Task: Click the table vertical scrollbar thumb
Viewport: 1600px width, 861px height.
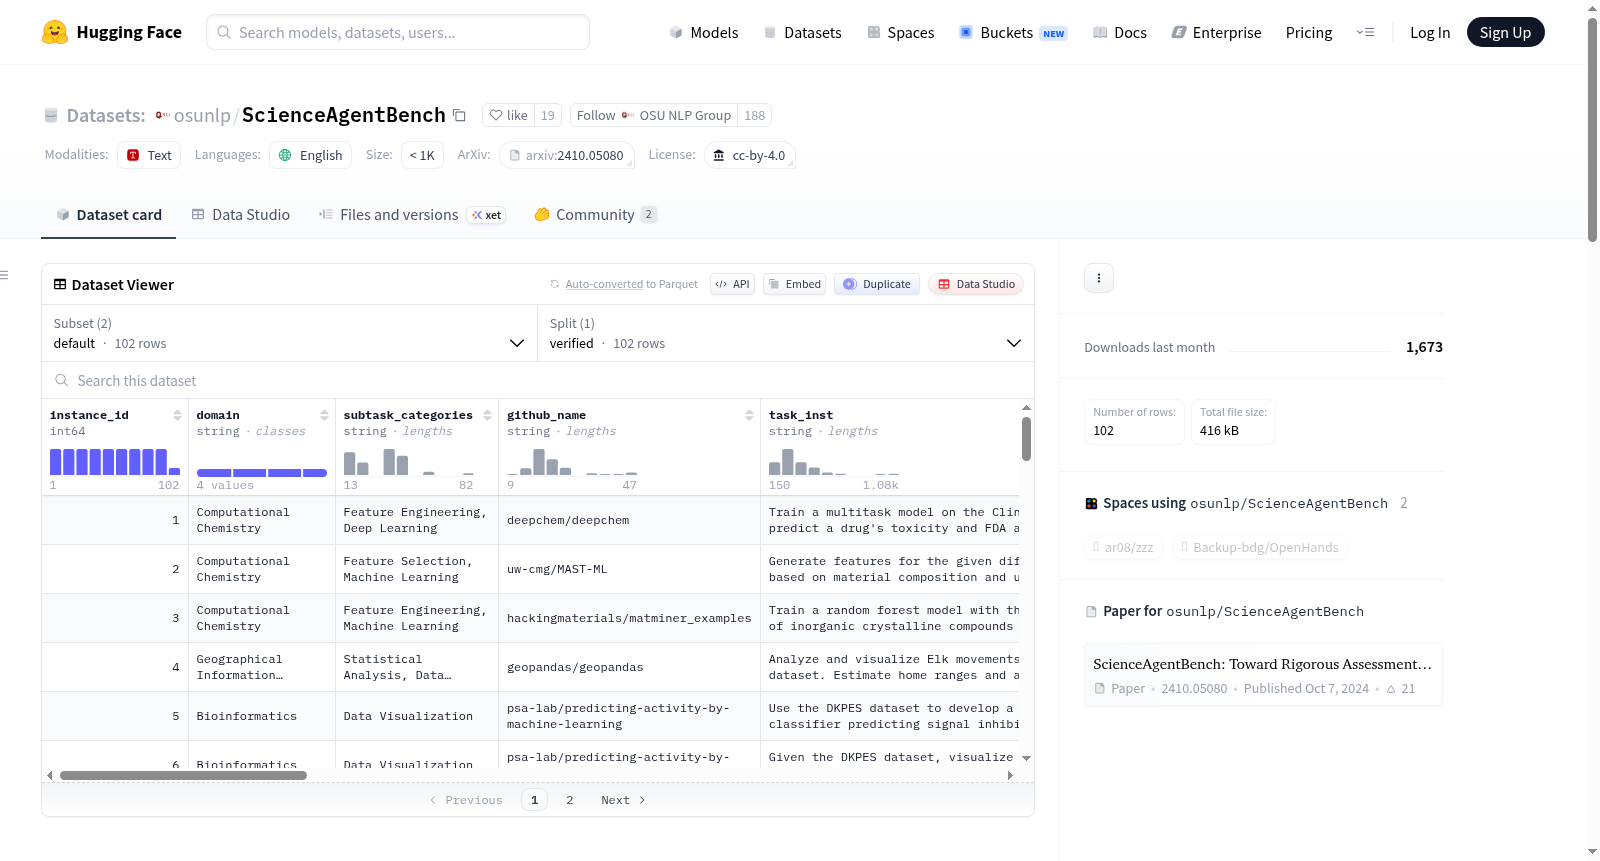Action: (x=1026, y=438)
